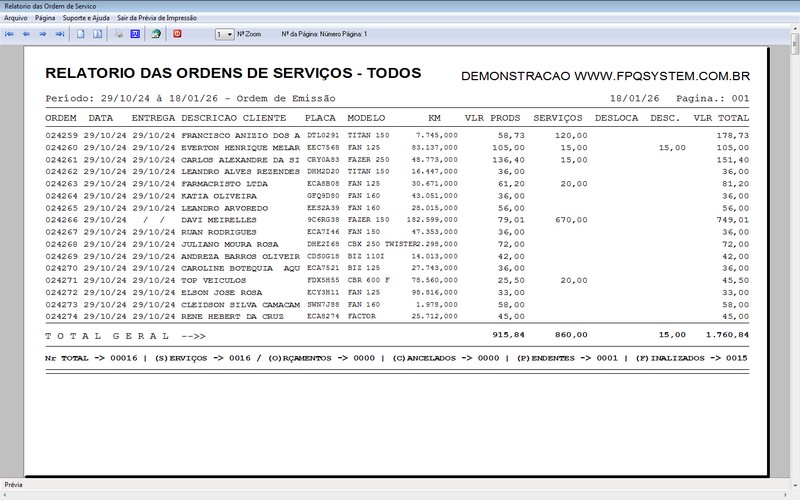
Task: Click the globe email icon
Action: point(156,34)
